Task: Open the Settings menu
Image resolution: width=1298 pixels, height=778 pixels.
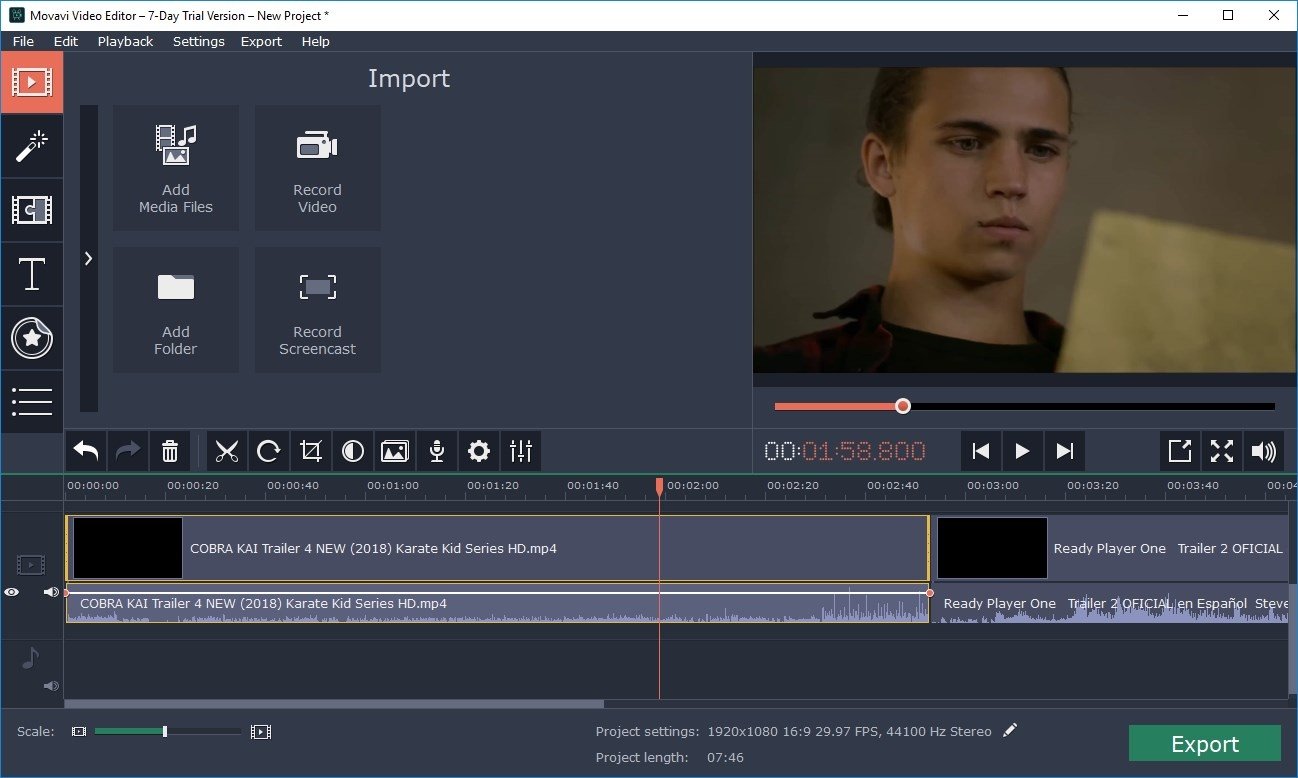Action: tap(199, 41)
